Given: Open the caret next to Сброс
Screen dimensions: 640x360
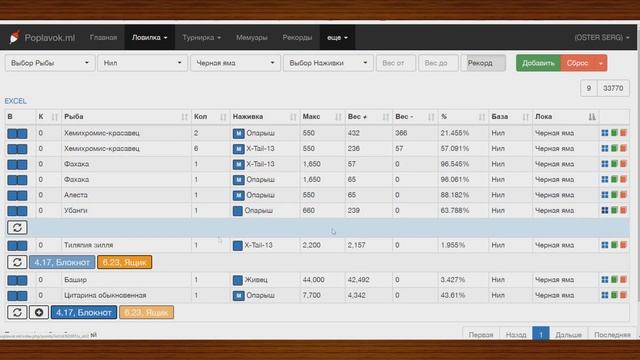Looking at the screenshot, I should click(x=600, y=63).
